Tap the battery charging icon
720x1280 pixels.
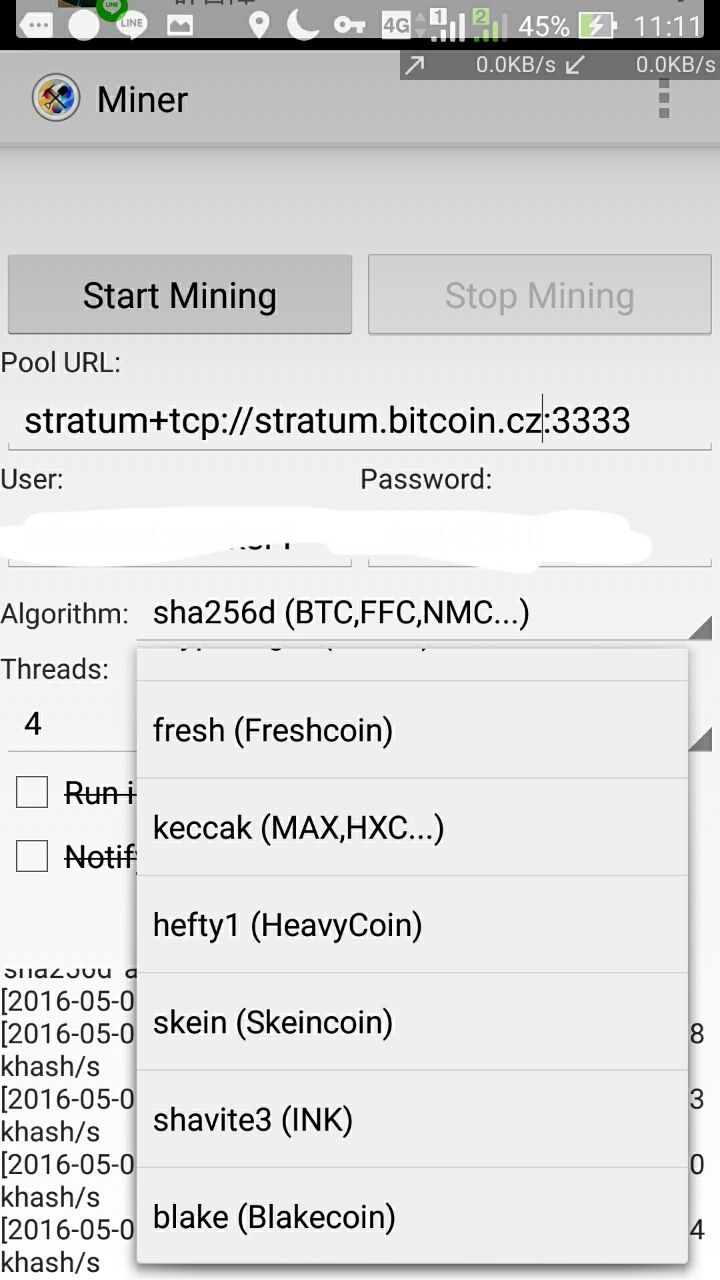tap(599, 25)
